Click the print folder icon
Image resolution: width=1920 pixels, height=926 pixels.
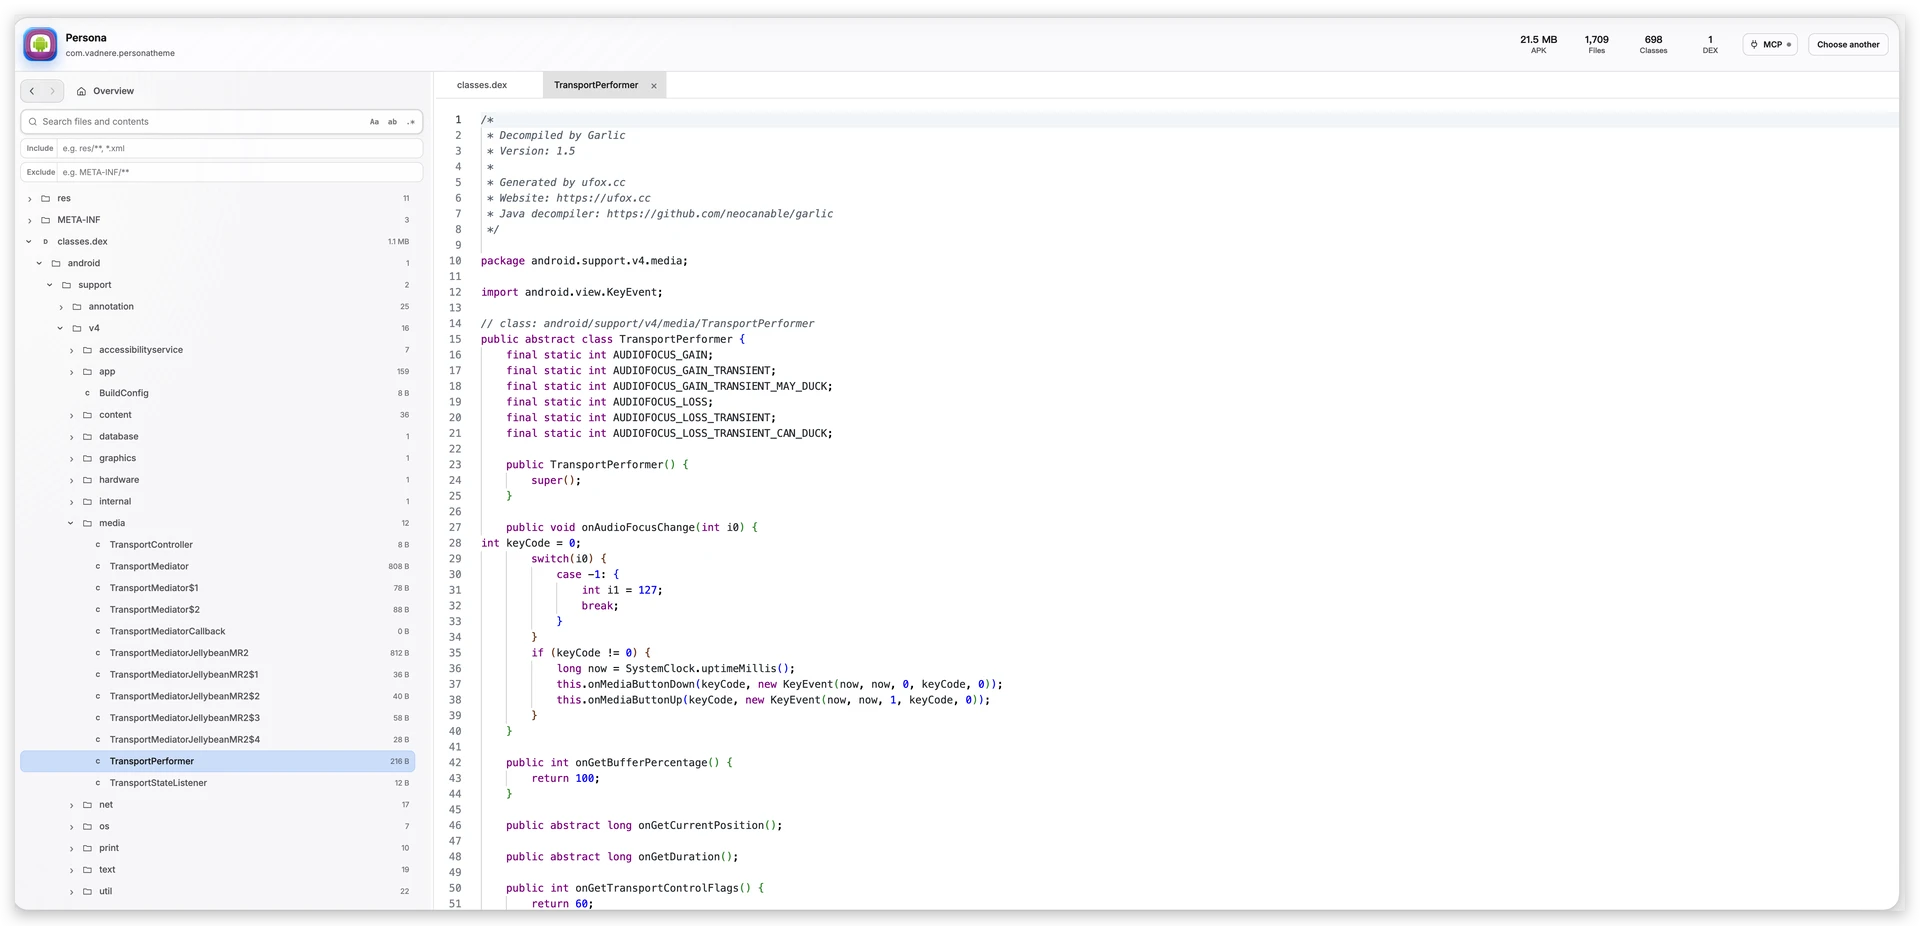point(87,848)
